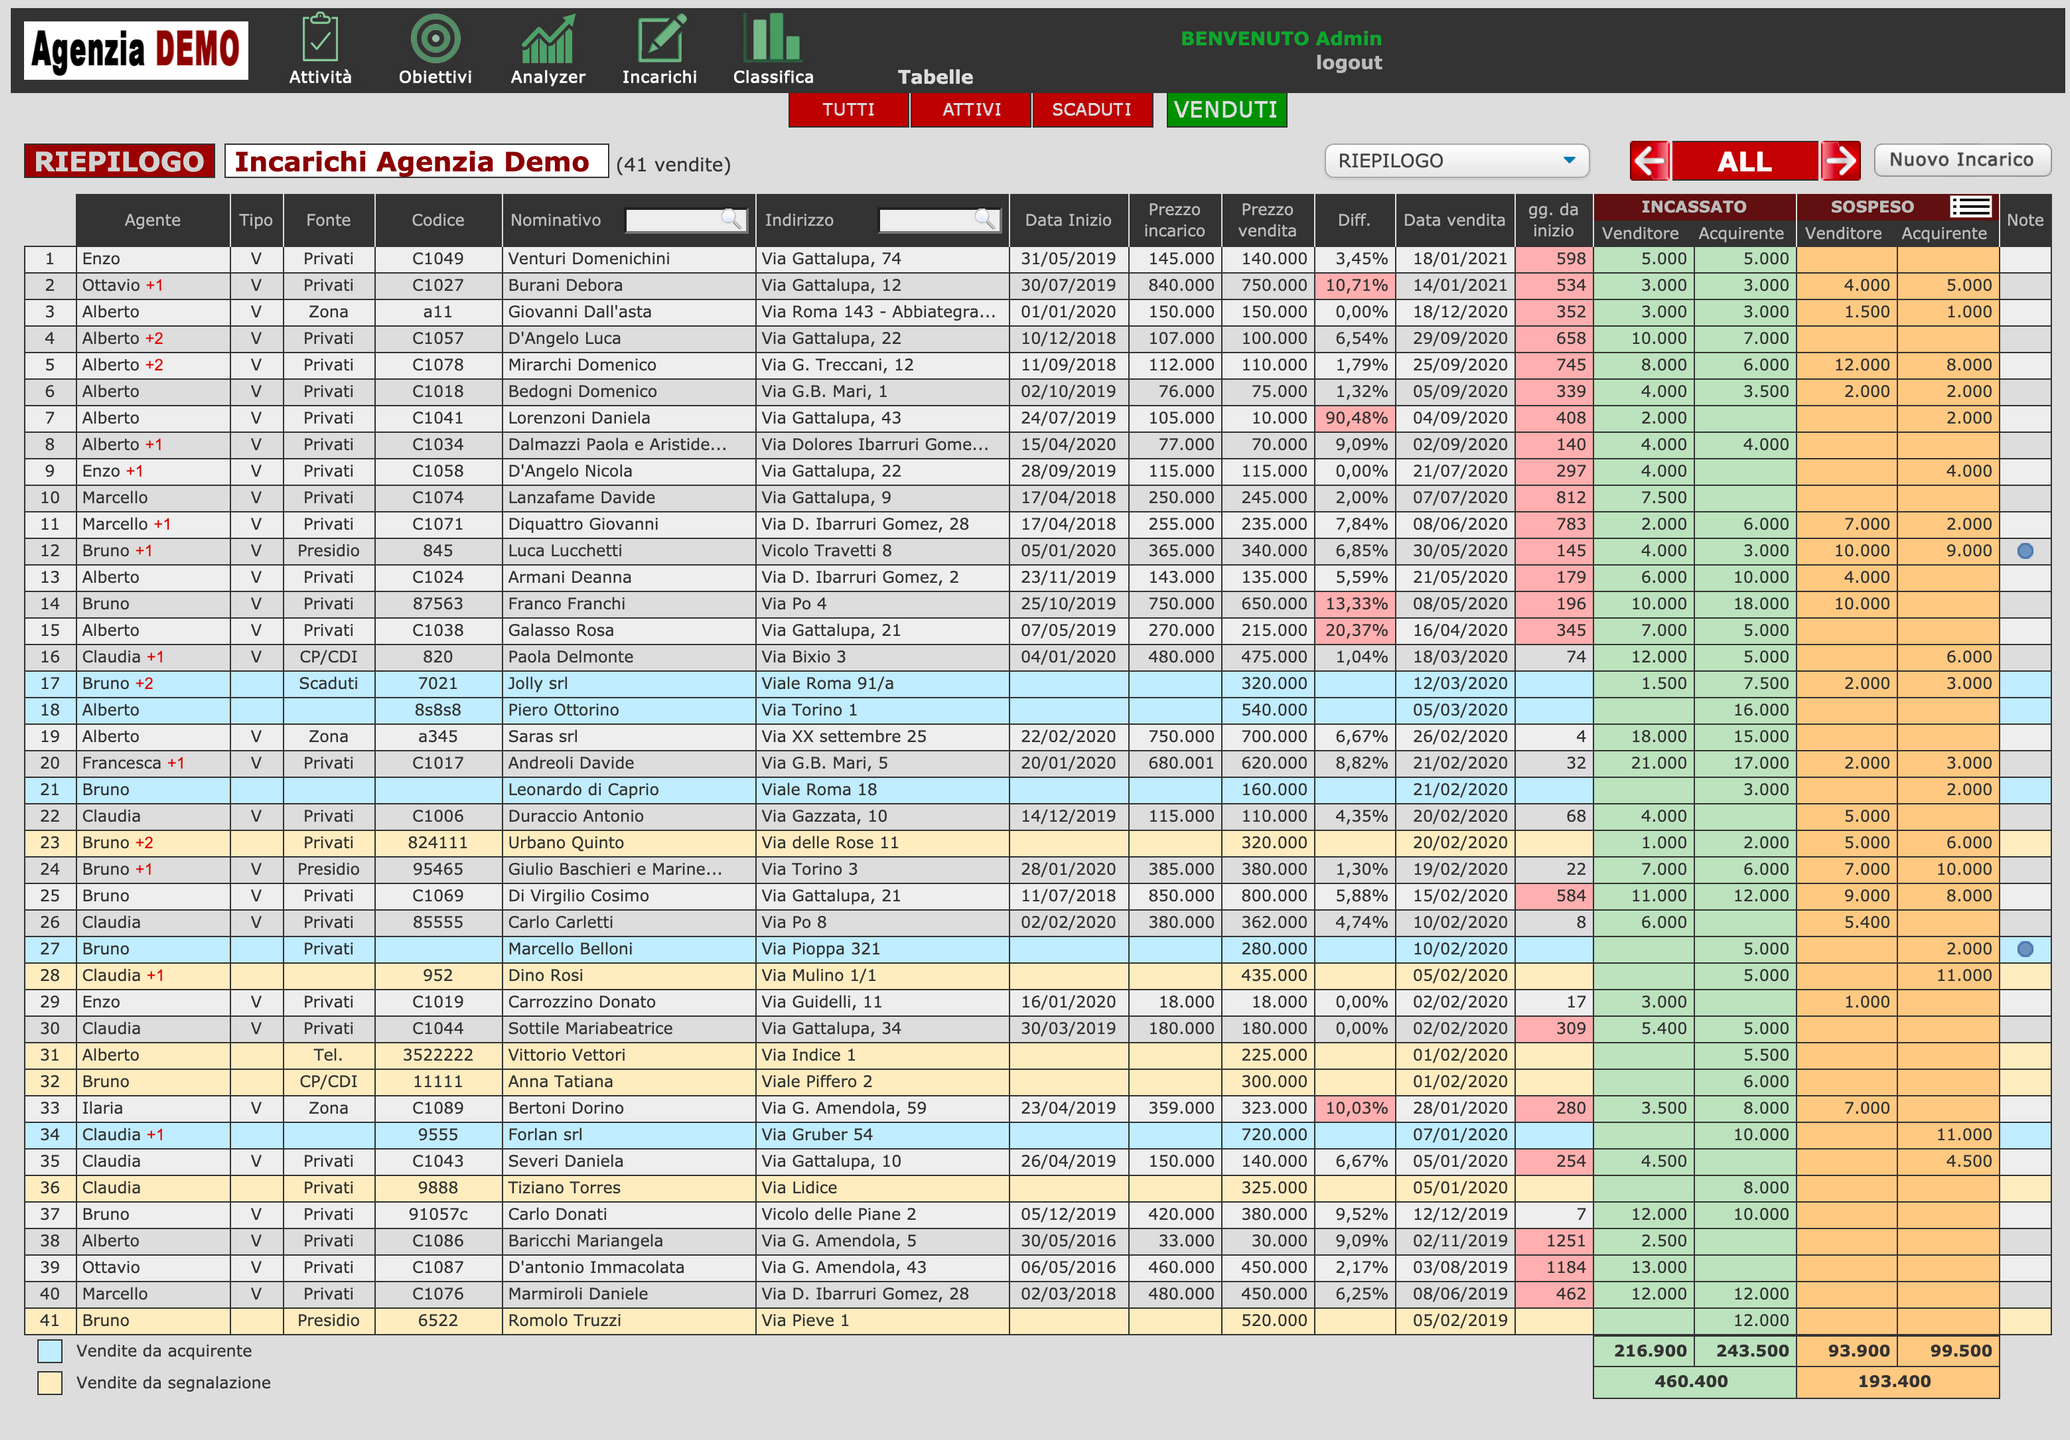Click the red left arrow button
Viewport: 2070px width, 1440px height.
[1650, 161]
